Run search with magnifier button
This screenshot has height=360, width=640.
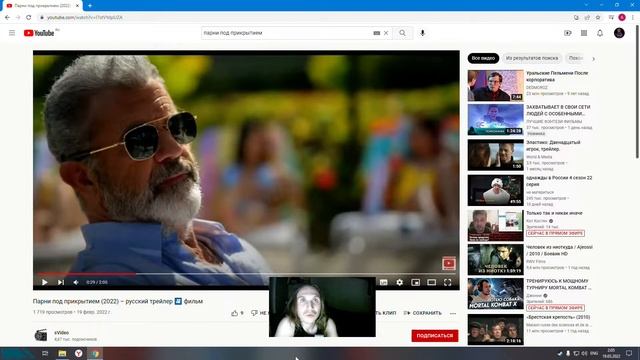coord(402,33)
